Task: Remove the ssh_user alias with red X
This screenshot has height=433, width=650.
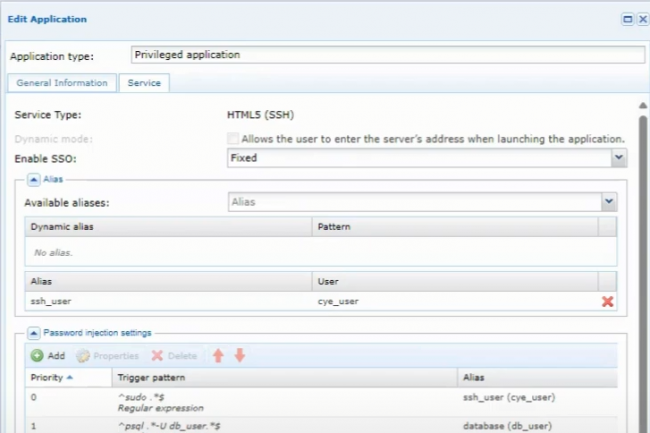Action: point(607,301)
